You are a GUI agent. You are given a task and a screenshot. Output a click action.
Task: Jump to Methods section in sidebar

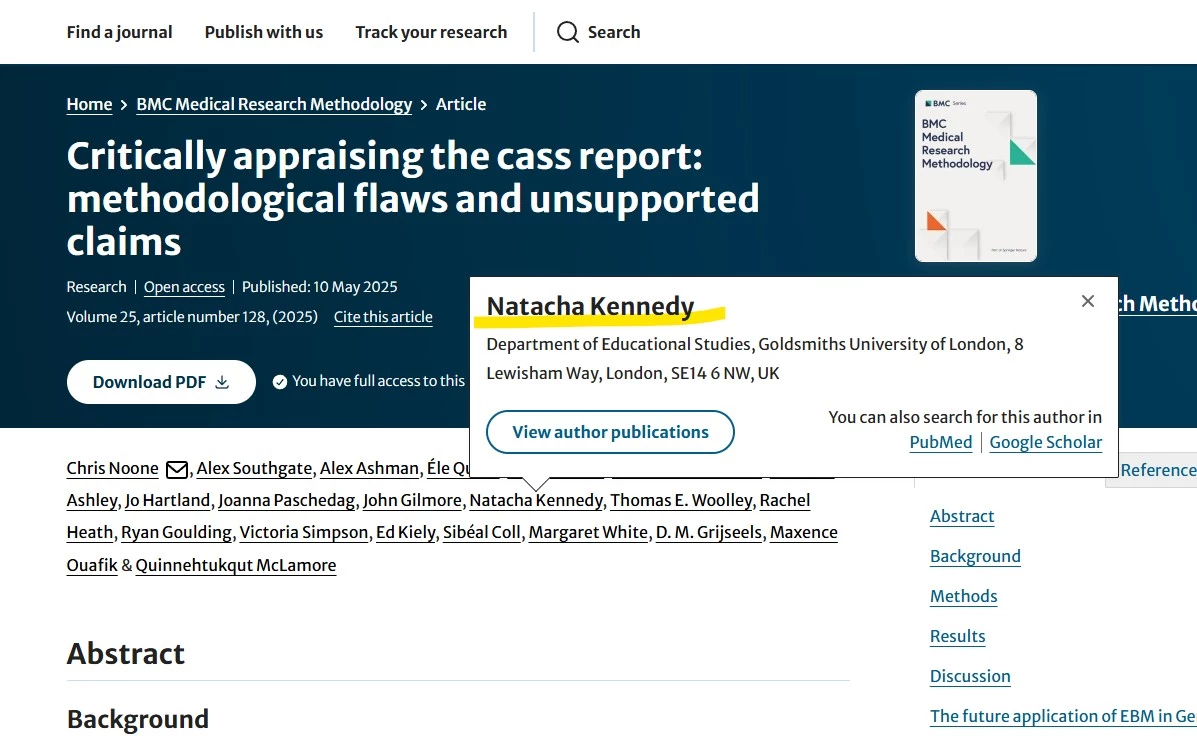coord(963,596)
